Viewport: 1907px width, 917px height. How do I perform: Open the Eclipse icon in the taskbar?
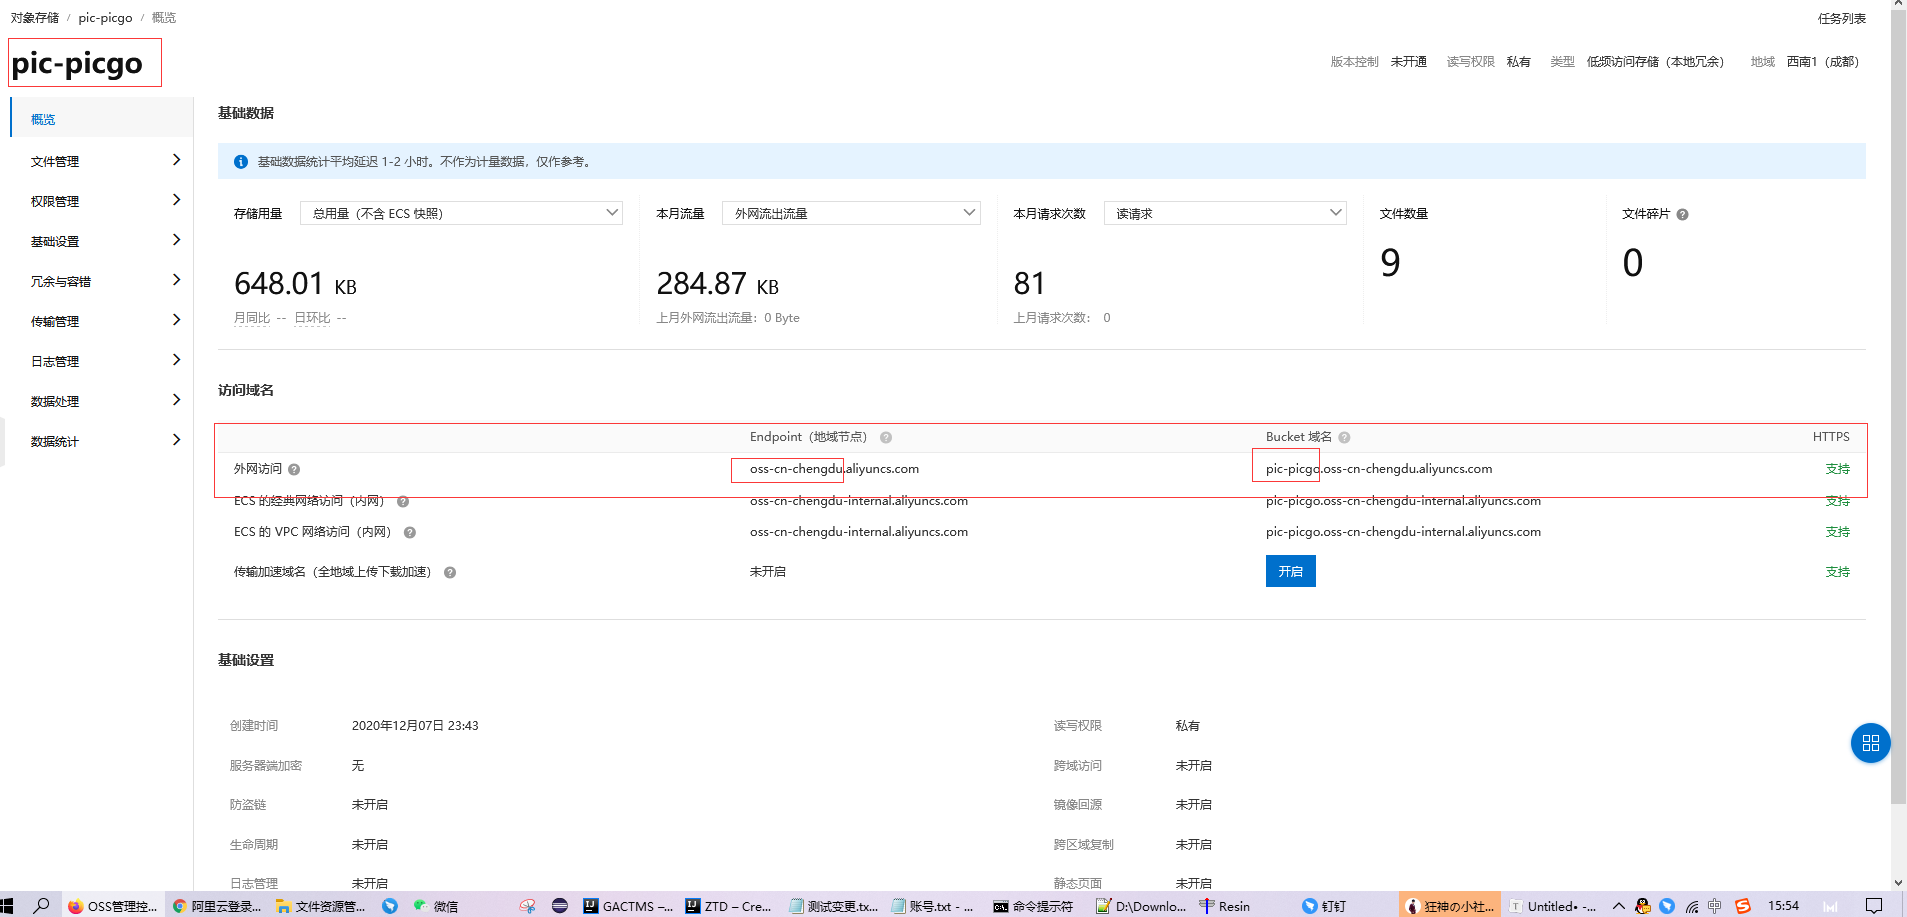[560, 906]
